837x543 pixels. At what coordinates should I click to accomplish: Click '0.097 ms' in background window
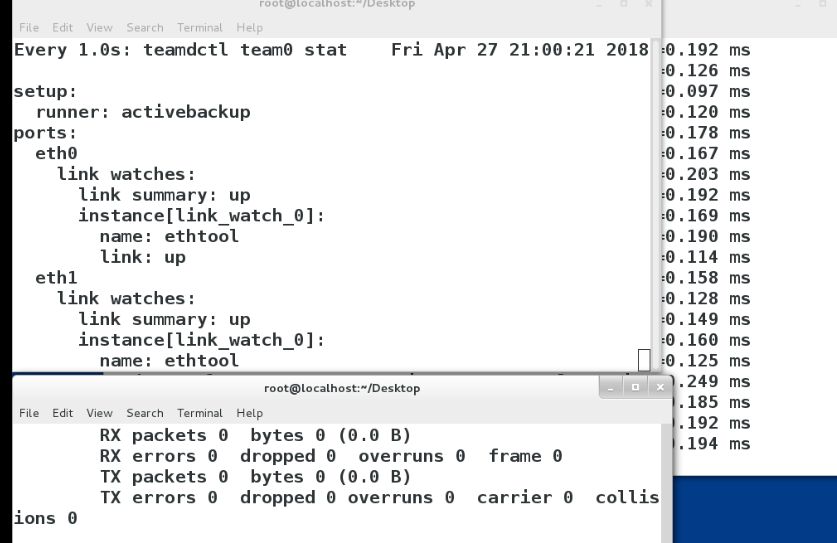[707, 91]
